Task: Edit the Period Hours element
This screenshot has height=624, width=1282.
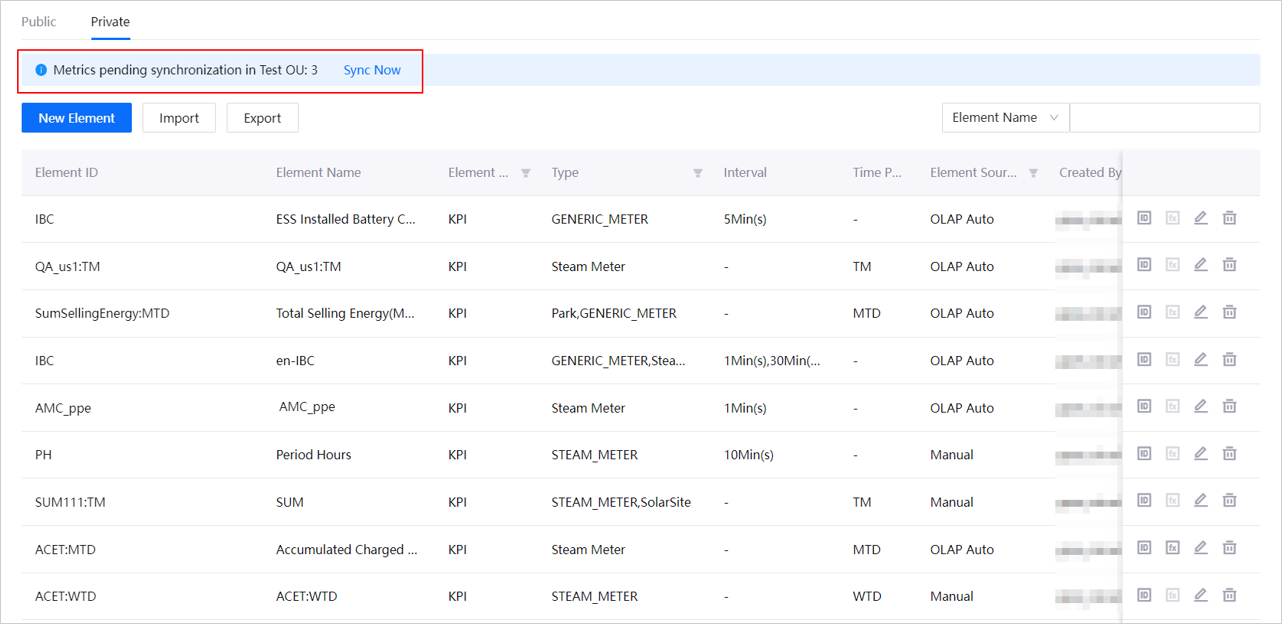Action: (1201, 454)
